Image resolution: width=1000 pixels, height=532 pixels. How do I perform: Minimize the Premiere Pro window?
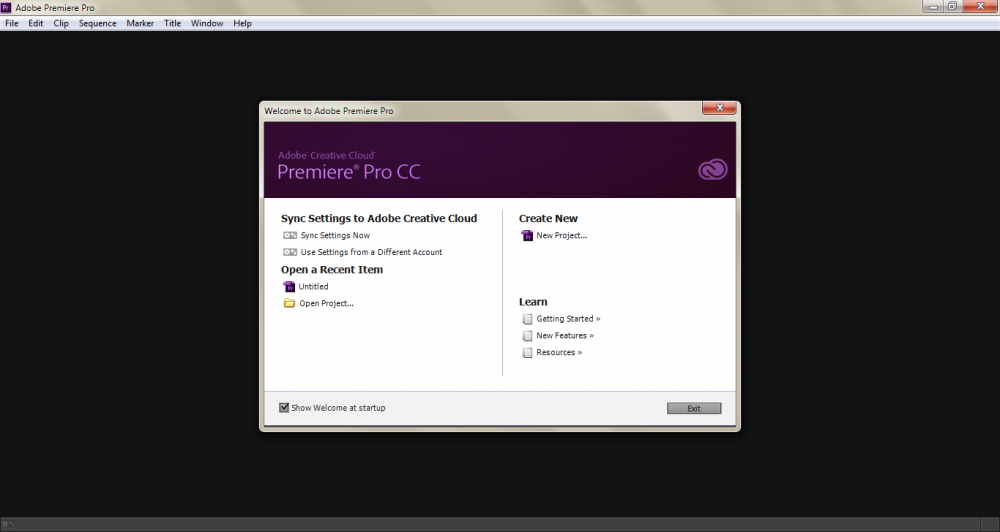tap(933, 6)
